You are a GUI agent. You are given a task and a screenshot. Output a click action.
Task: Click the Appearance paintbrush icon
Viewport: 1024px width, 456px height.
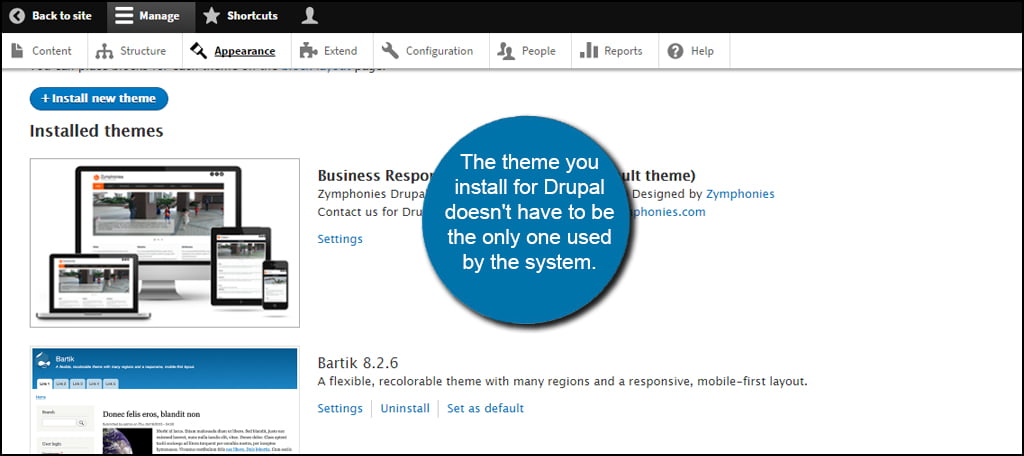pos(199,51)
